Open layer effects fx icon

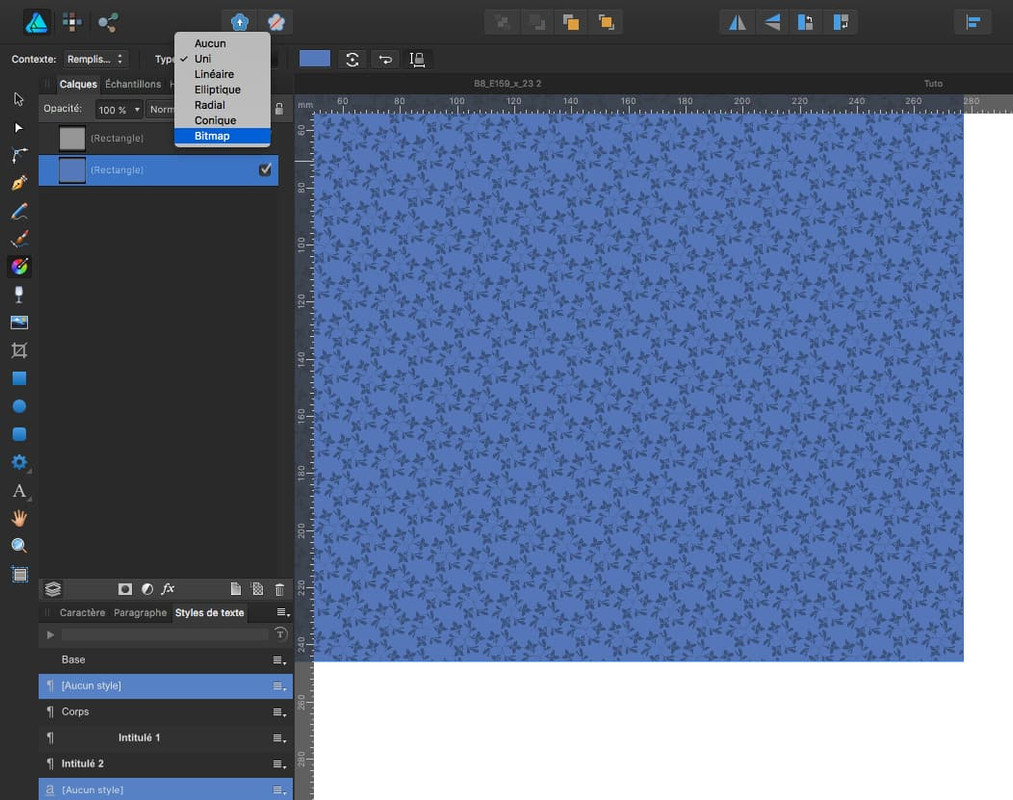[168, 588]
